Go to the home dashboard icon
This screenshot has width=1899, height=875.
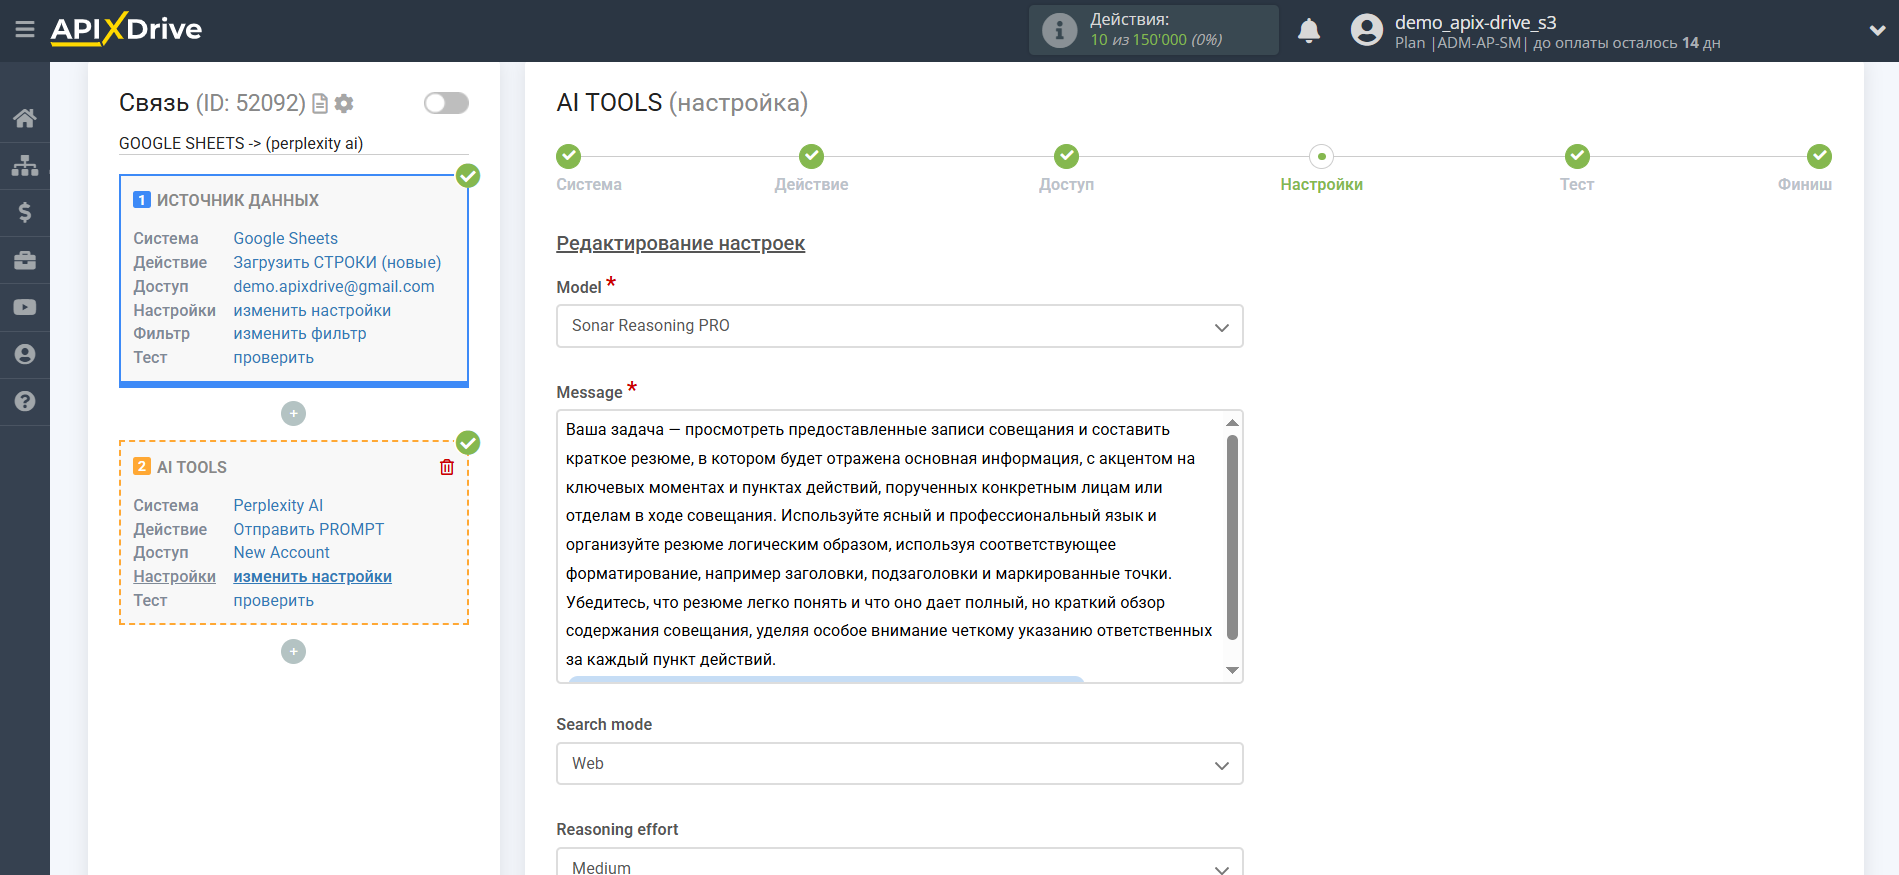25,118
